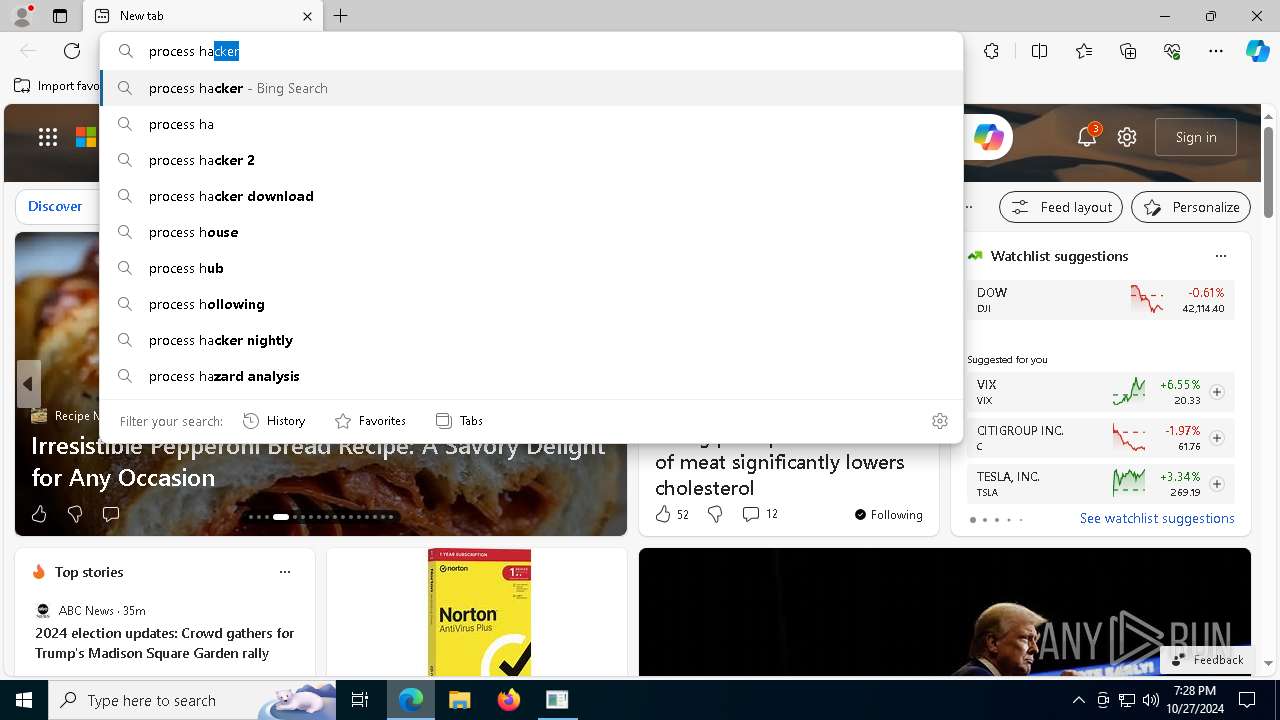This screenshot has height=720, width=1280.
Task: Open Settings and more menu
Action: click(1216, 51)
